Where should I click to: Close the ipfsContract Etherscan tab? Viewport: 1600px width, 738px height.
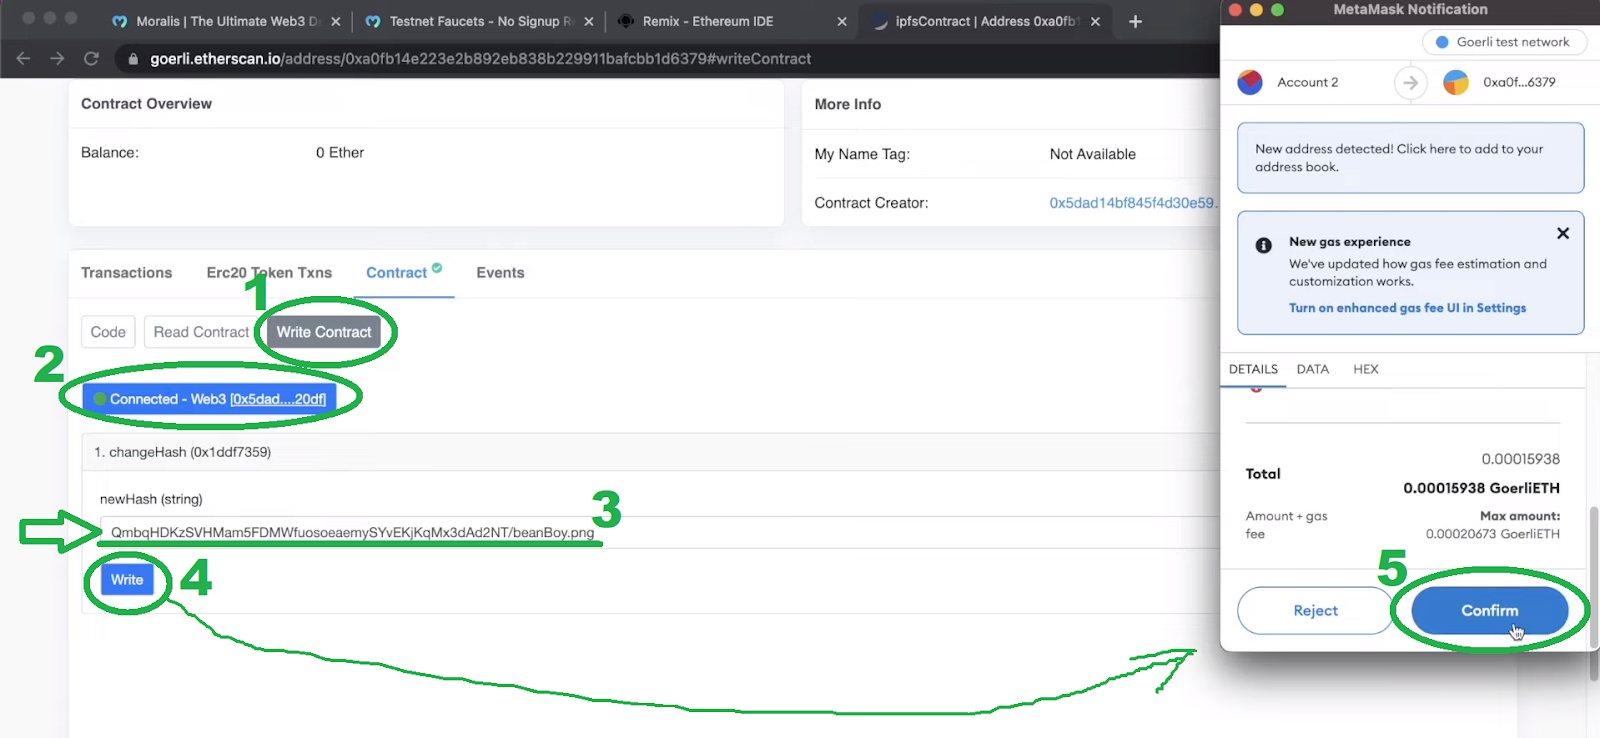point(1095,21)
